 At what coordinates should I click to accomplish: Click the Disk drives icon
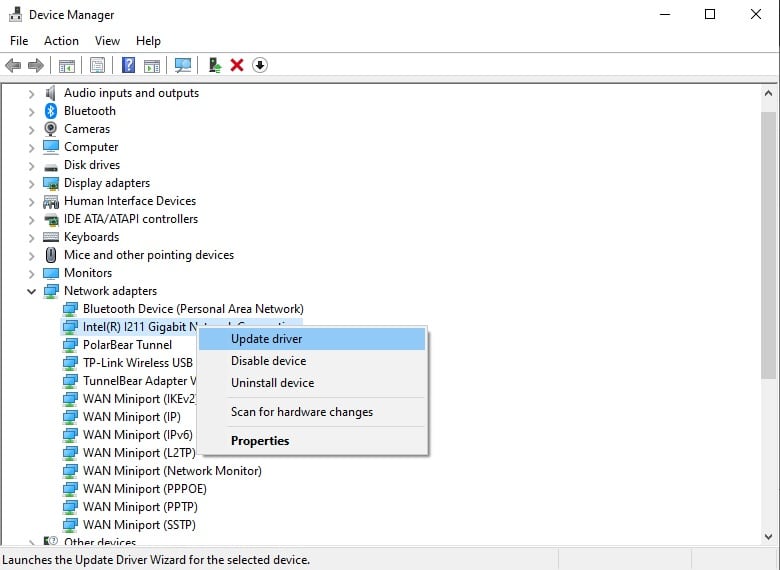51,167
